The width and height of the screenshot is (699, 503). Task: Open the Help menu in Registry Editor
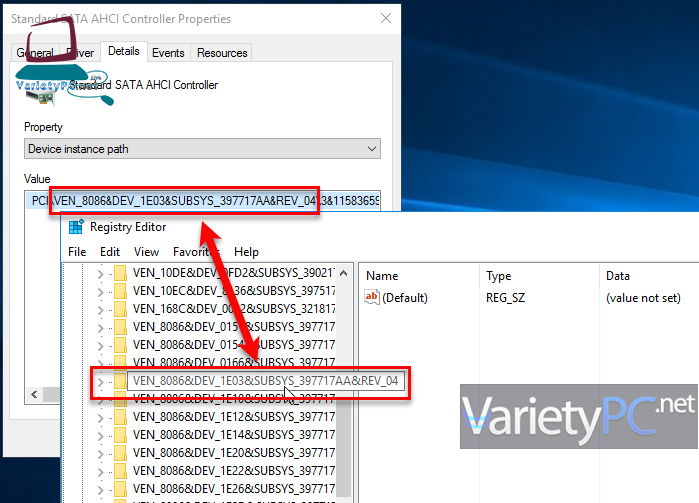[246, 252]
